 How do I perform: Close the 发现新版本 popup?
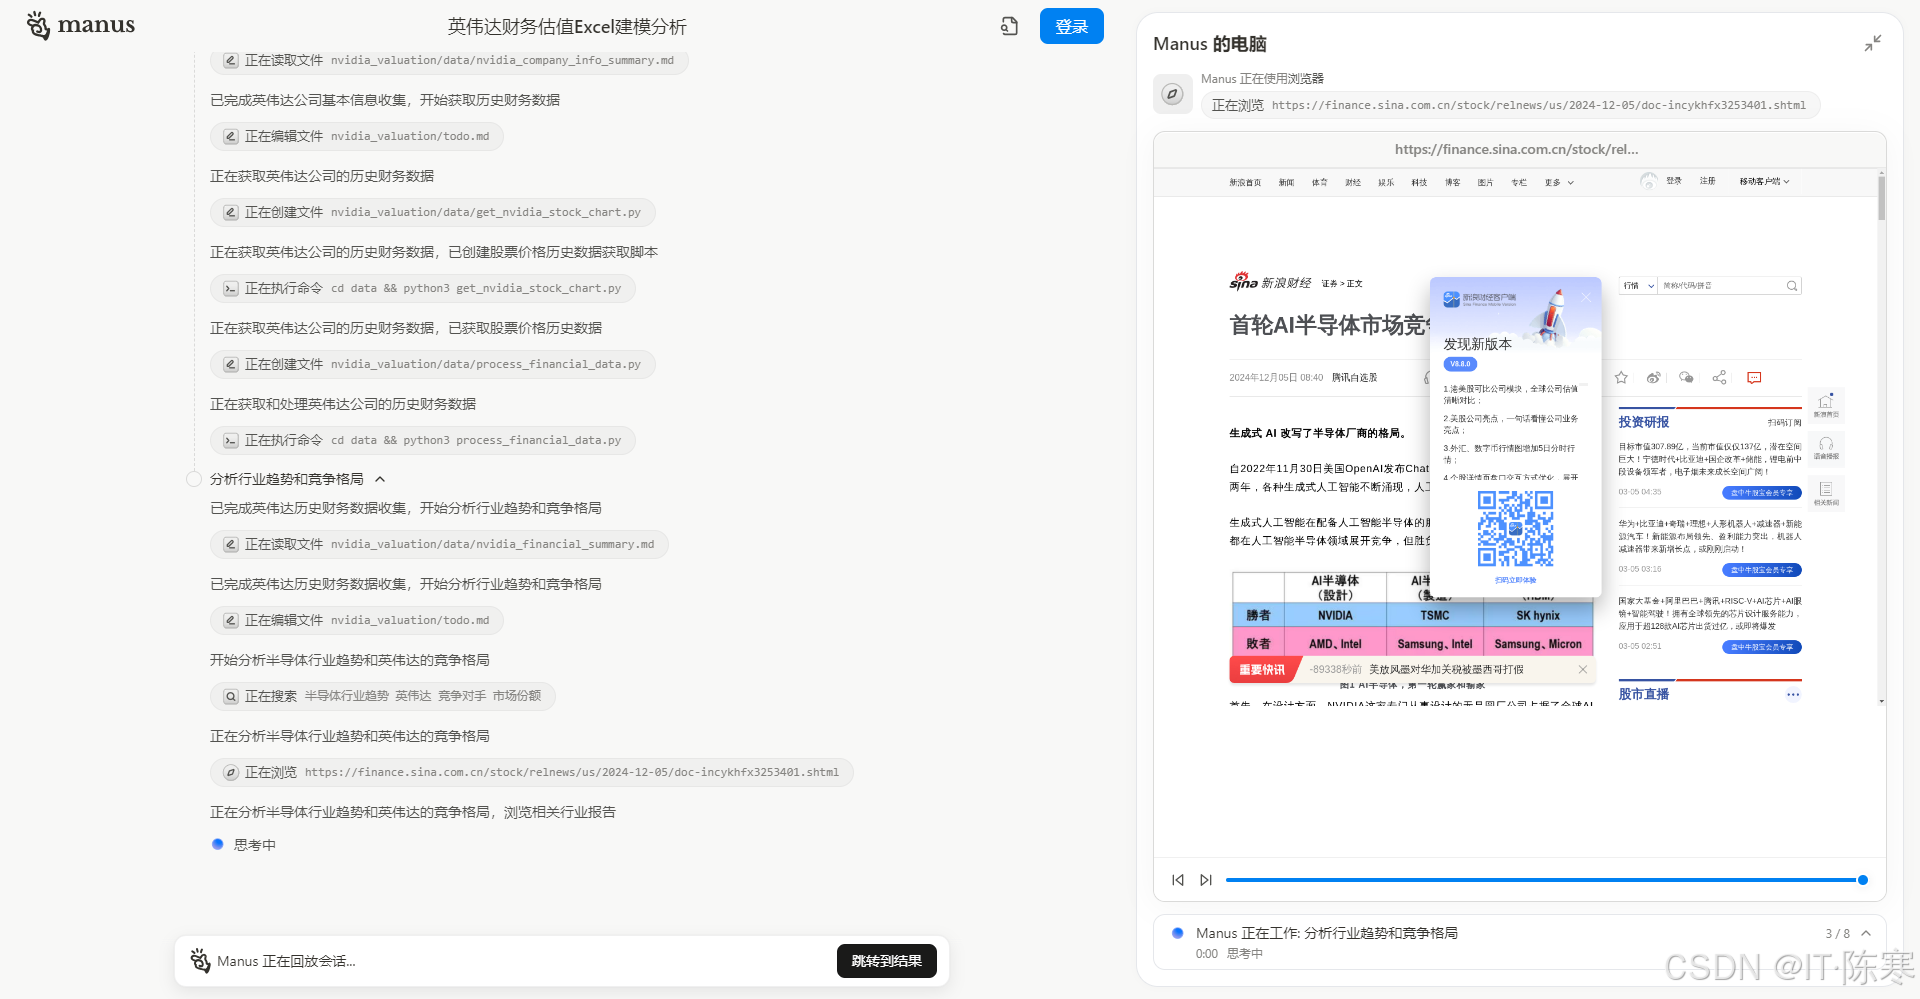1586,297
